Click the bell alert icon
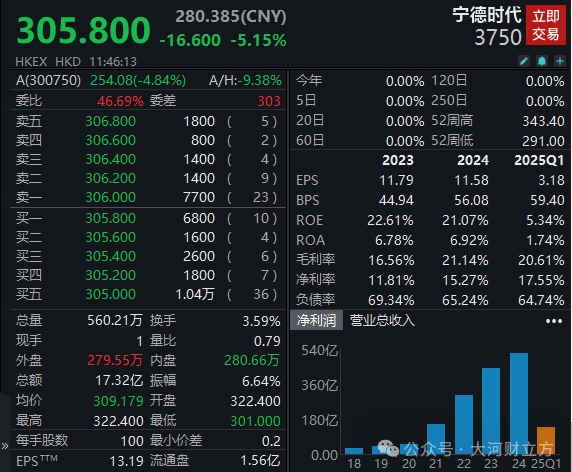Image resolution: width=572 pixels, height=472 pixels. click(542, 61)
